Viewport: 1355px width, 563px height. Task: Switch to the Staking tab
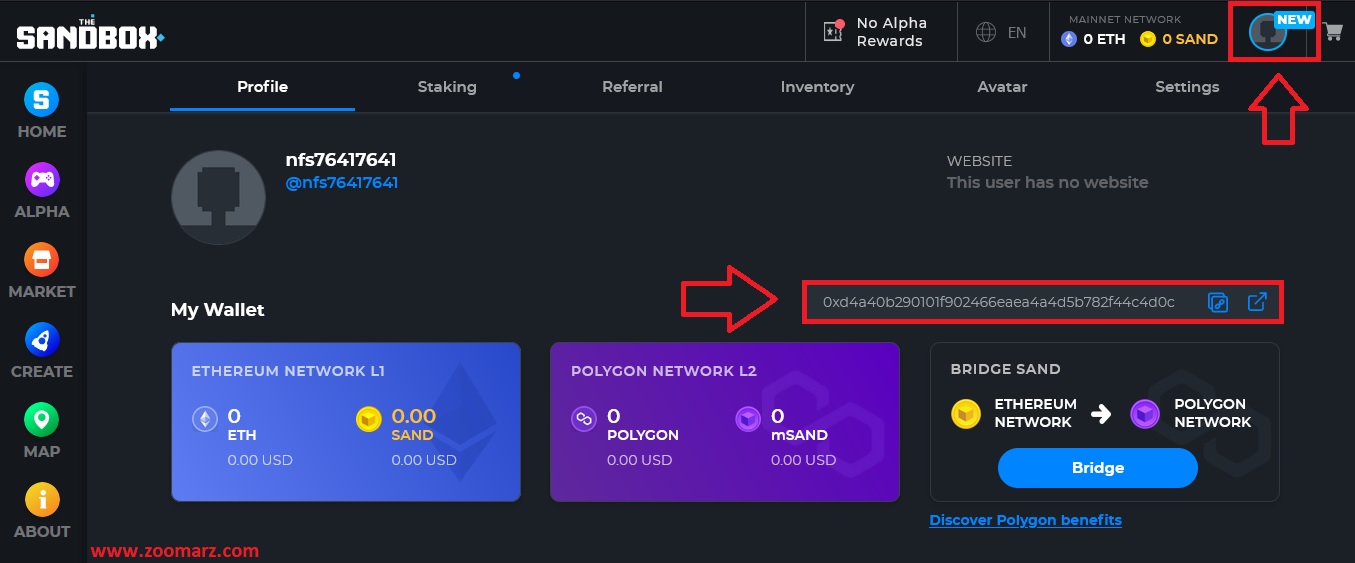click(x=447, y=87)
